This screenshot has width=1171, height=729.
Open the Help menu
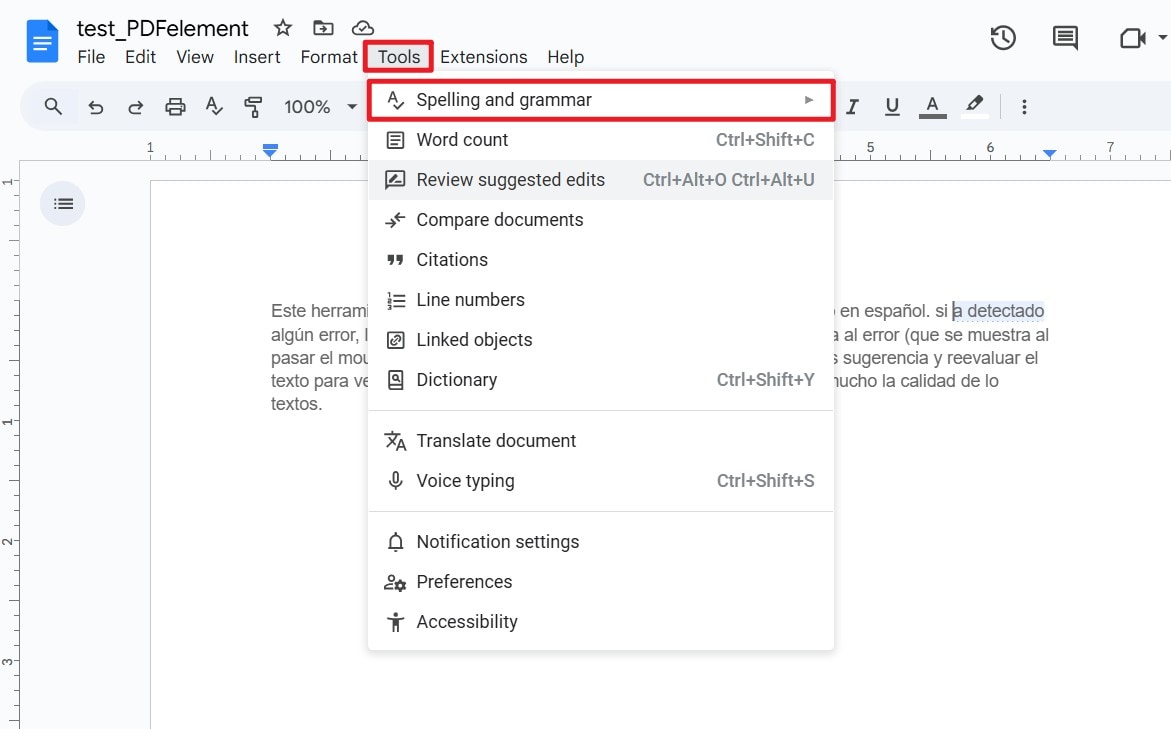click(565, 57)
